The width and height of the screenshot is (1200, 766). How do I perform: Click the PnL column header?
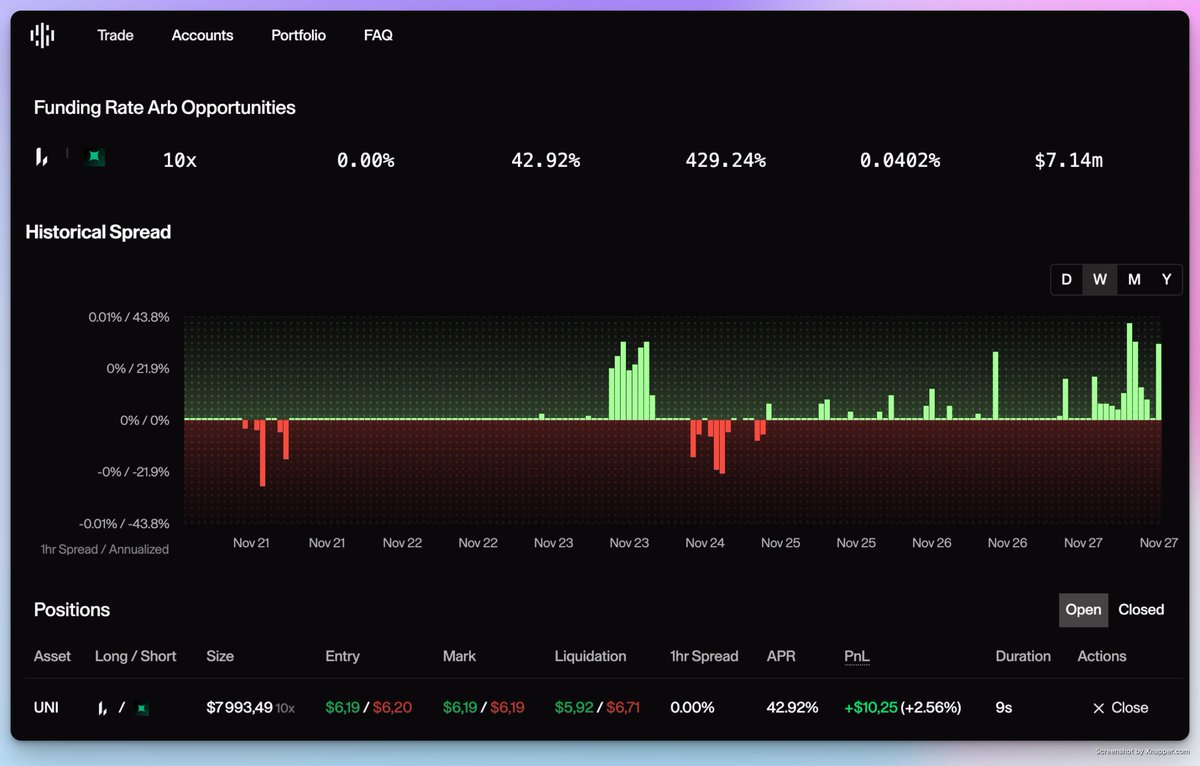point(857,656)
